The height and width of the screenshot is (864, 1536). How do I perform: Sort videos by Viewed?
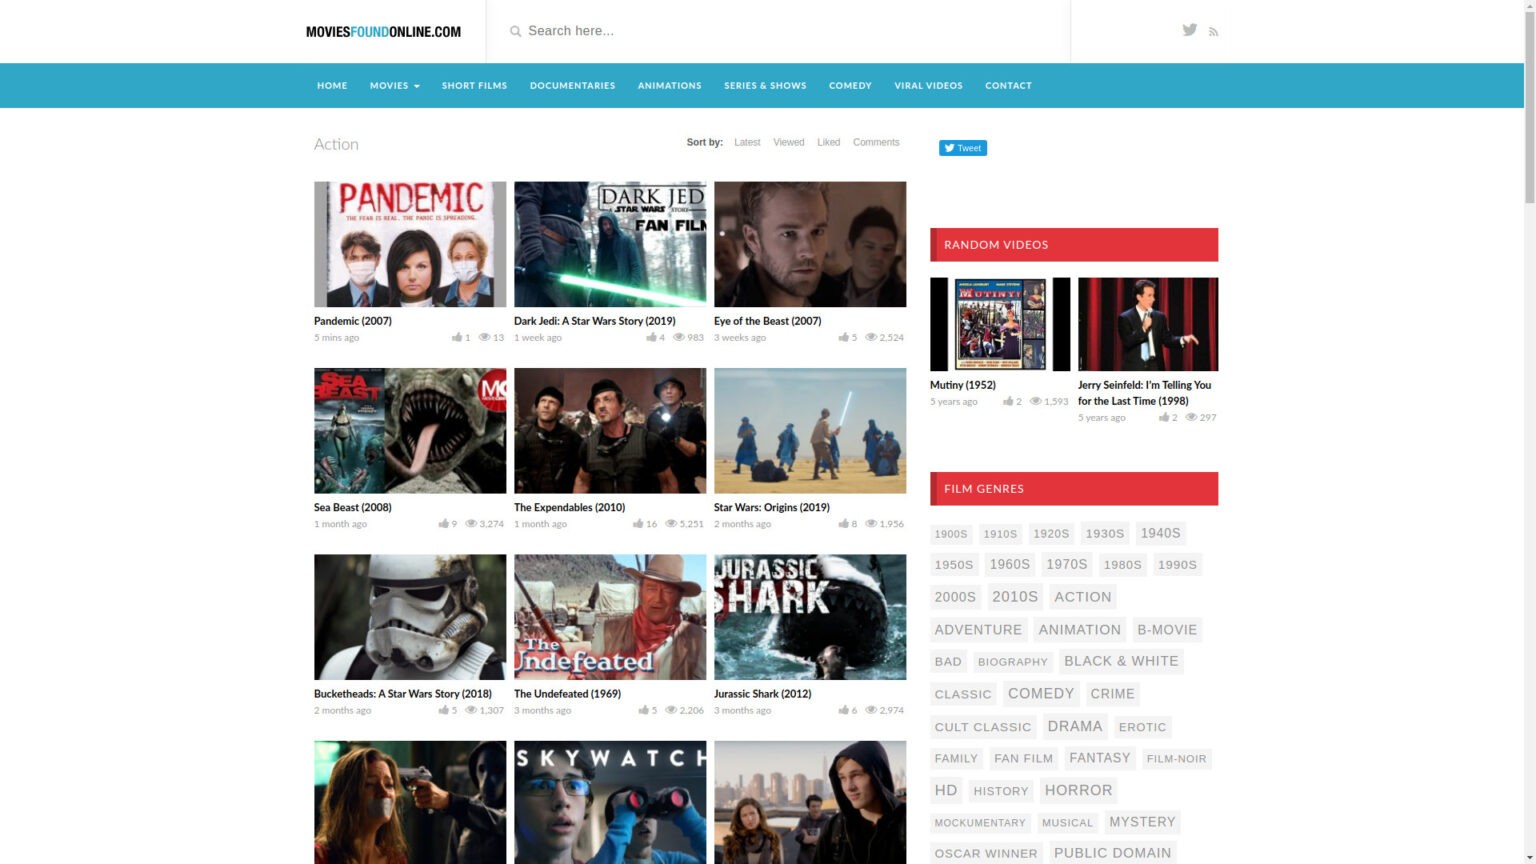788,142
